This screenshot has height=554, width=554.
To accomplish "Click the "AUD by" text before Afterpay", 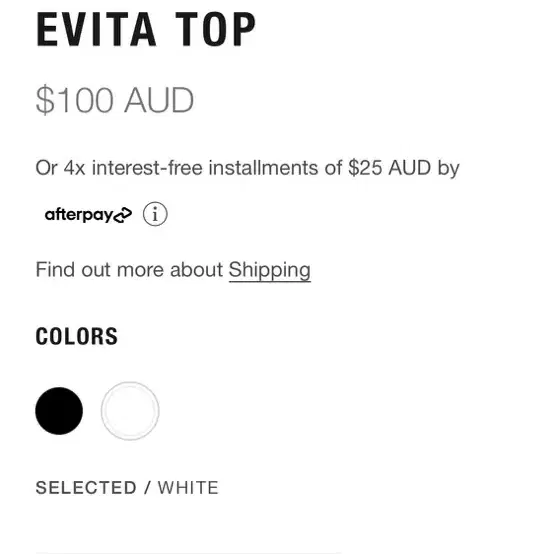I will click(x=424, y=168).
